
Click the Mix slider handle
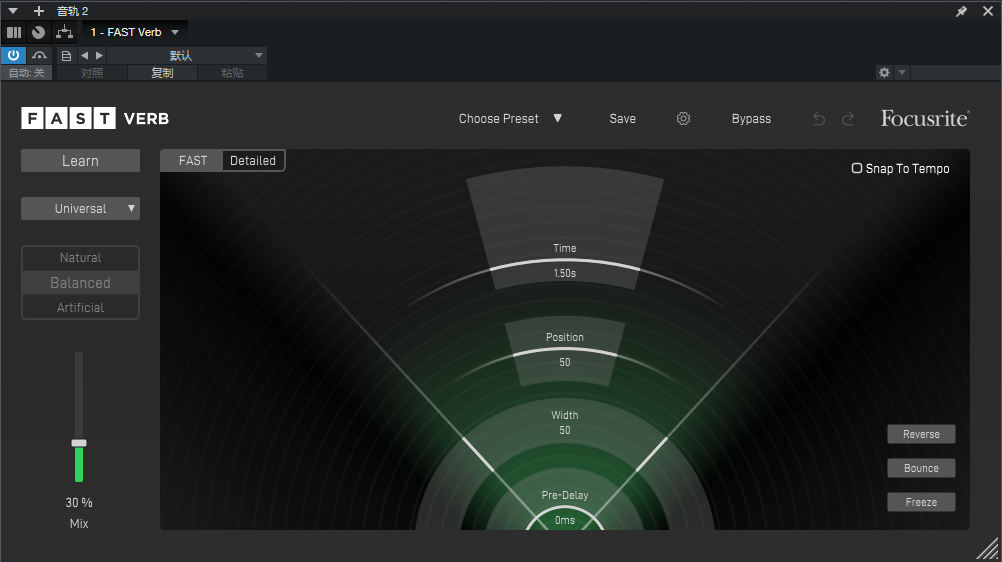tap(79, 443)
